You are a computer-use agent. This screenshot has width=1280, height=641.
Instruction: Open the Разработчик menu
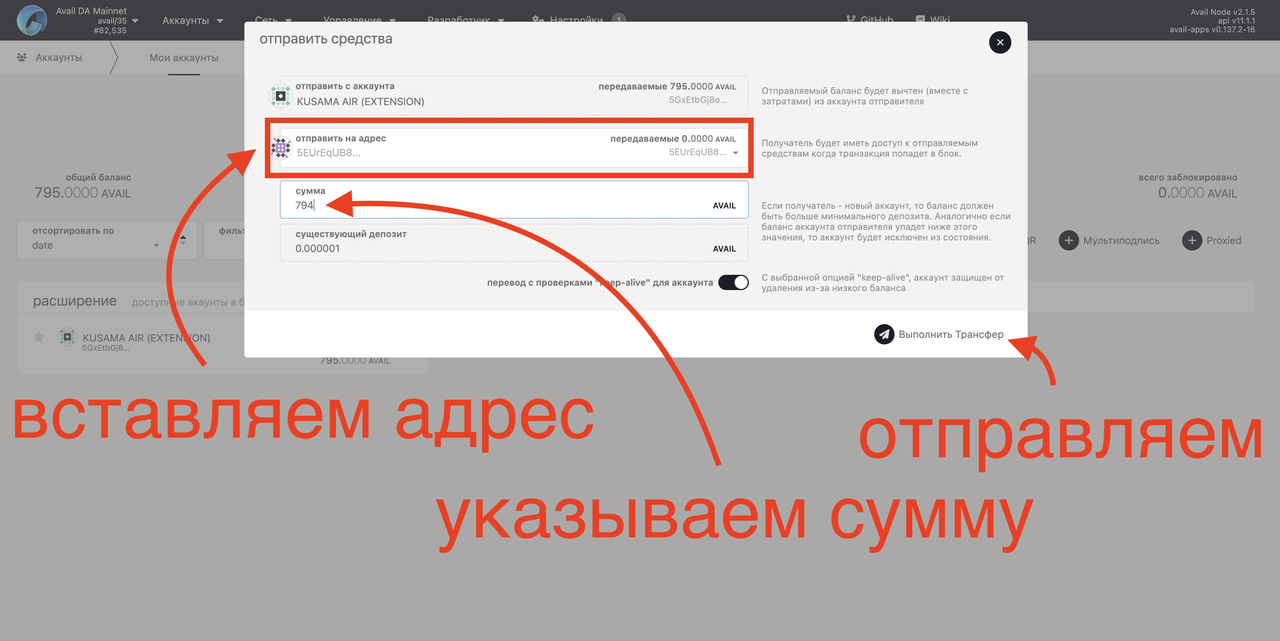466,20
